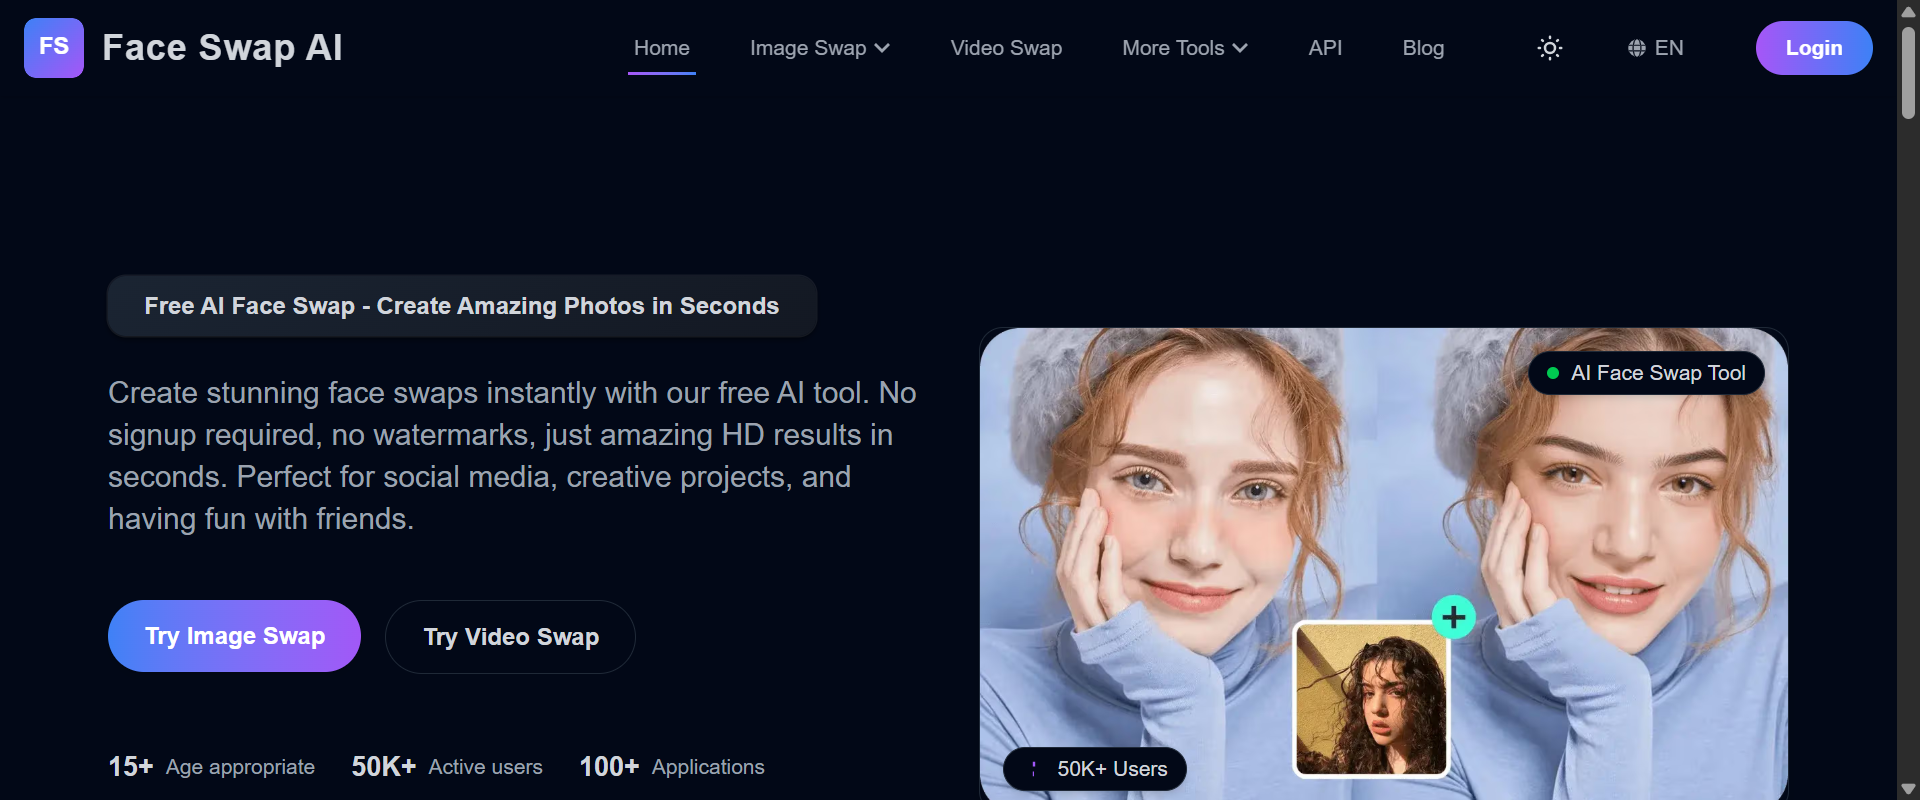Click the page vertical scrollbar thumb
Viewport: 1920px width, 800px height.
tap(1908, 72)
